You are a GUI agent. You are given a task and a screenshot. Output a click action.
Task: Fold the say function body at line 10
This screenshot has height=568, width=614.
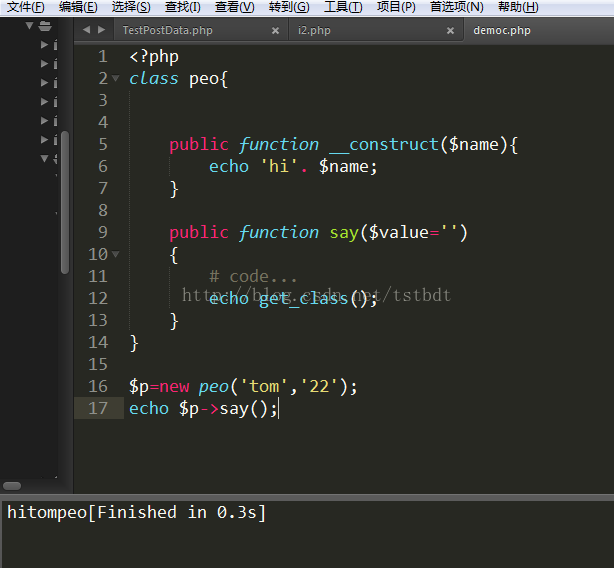pyautogui.click(x=115, y=254)
